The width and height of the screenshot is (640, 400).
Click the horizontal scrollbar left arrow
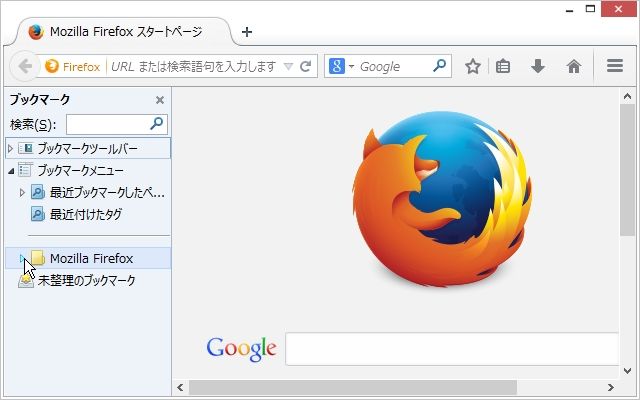point(180,387)
